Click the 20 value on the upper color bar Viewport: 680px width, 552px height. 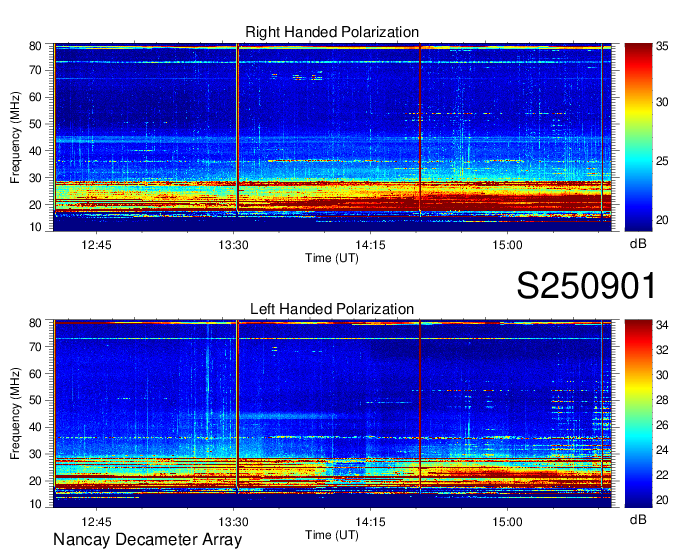662,220
